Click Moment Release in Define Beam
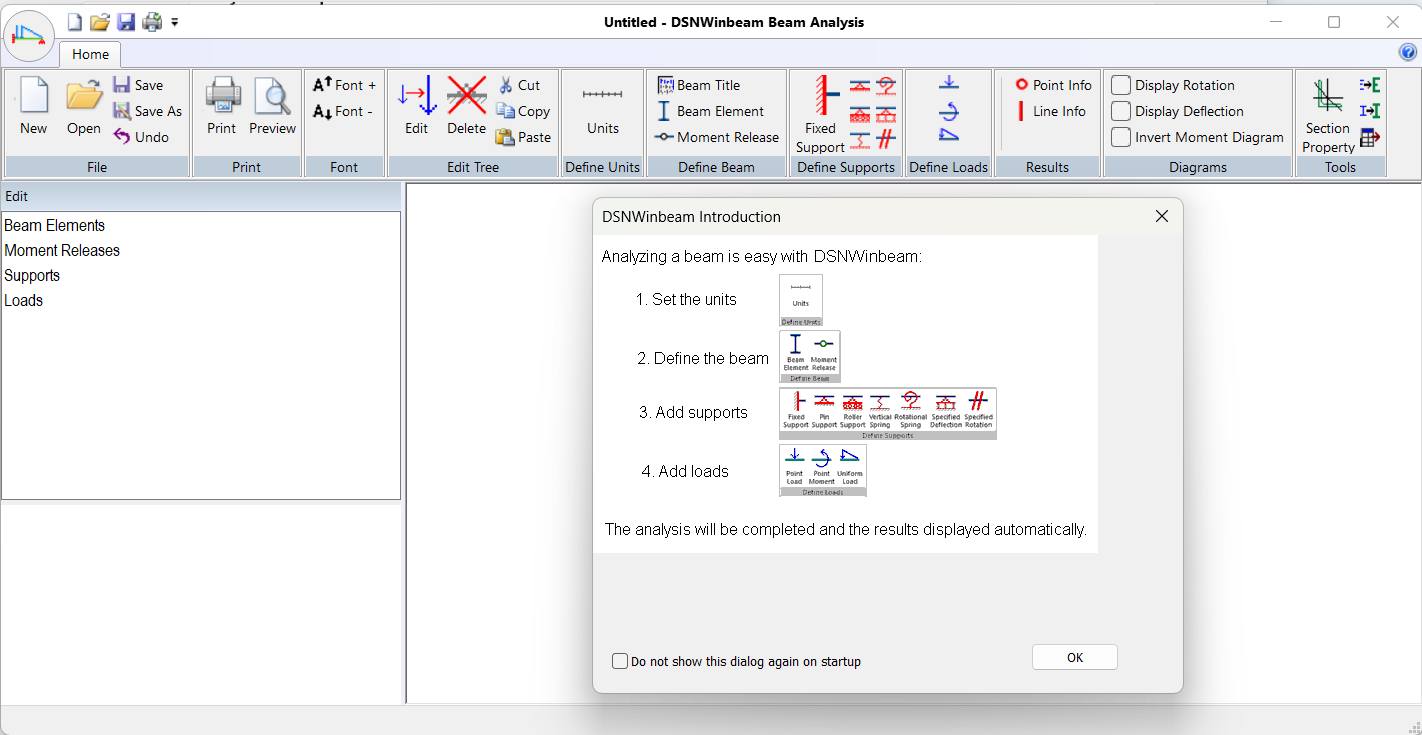Image resolution: width=1422 pixels, height=735 pixels. (716, 137)
